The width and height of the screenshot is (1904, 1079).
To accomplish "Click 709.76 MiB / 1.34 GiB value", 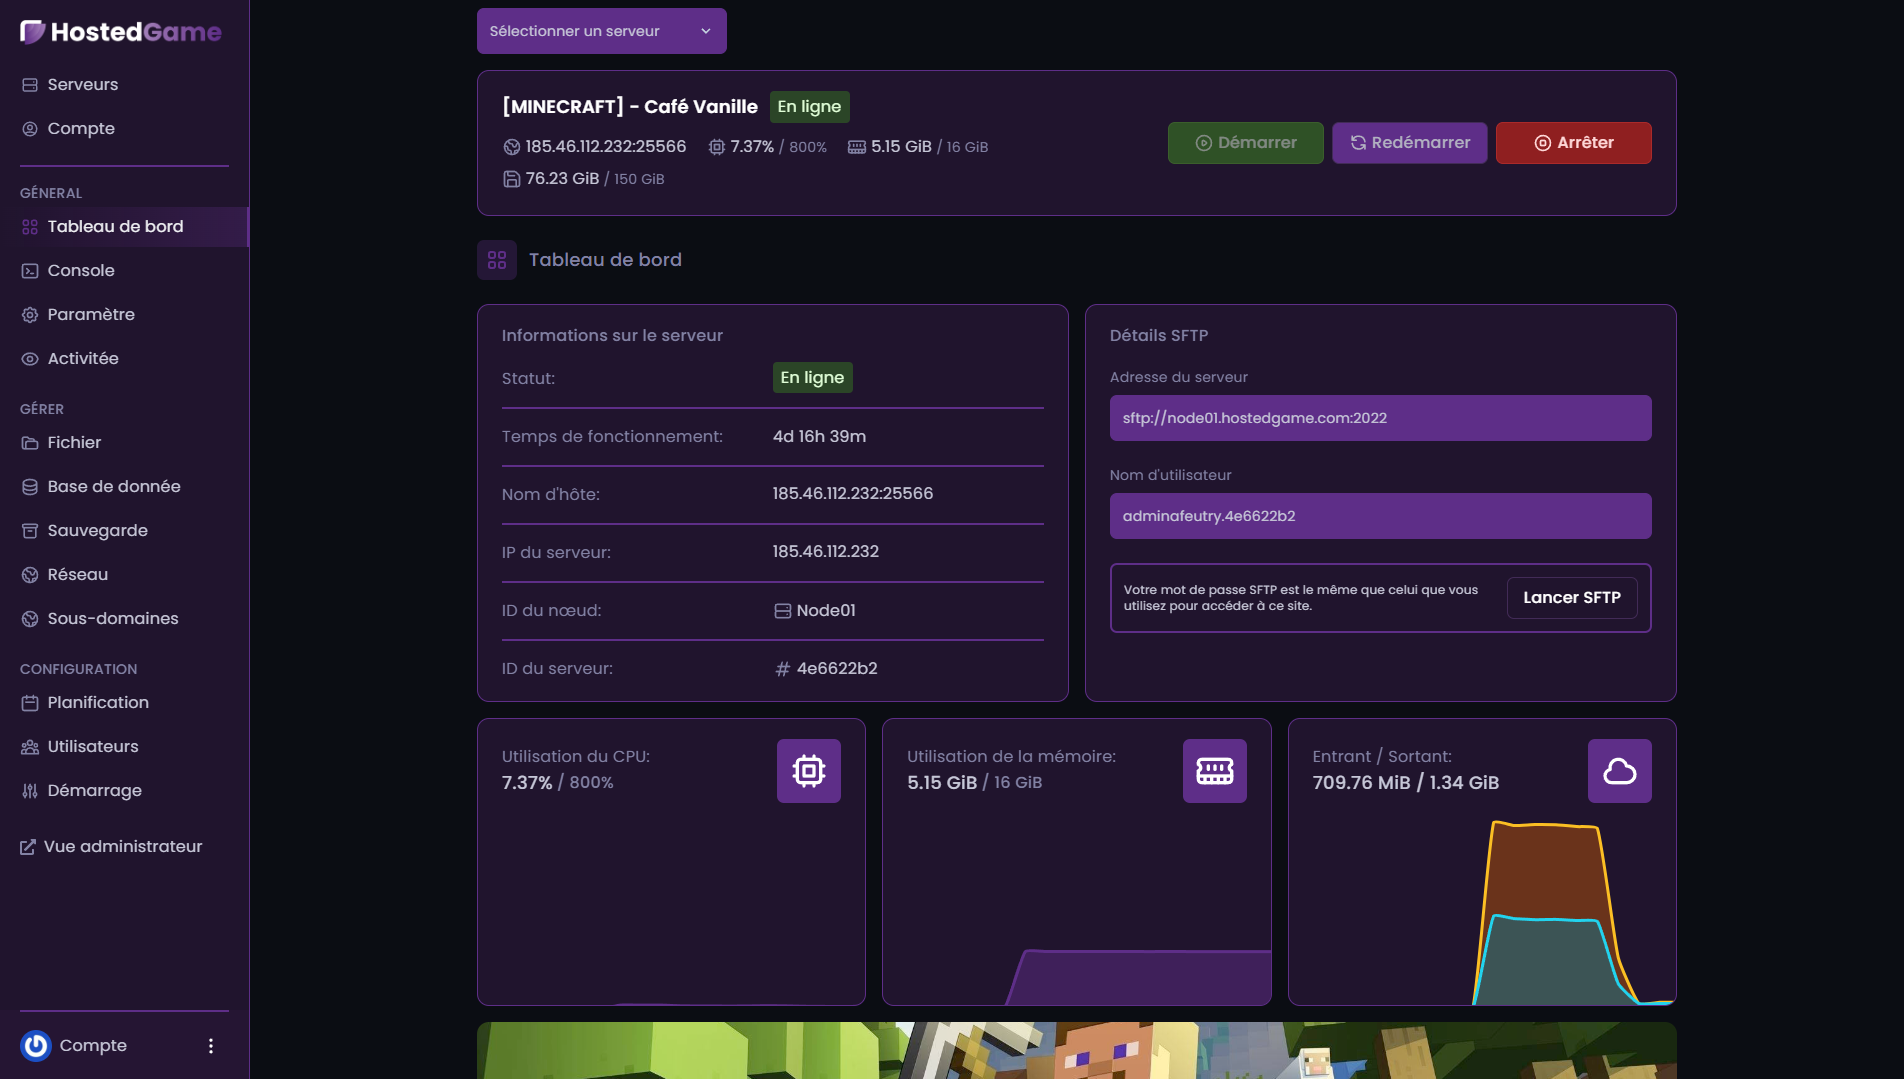I will (x=1405, y=783).
